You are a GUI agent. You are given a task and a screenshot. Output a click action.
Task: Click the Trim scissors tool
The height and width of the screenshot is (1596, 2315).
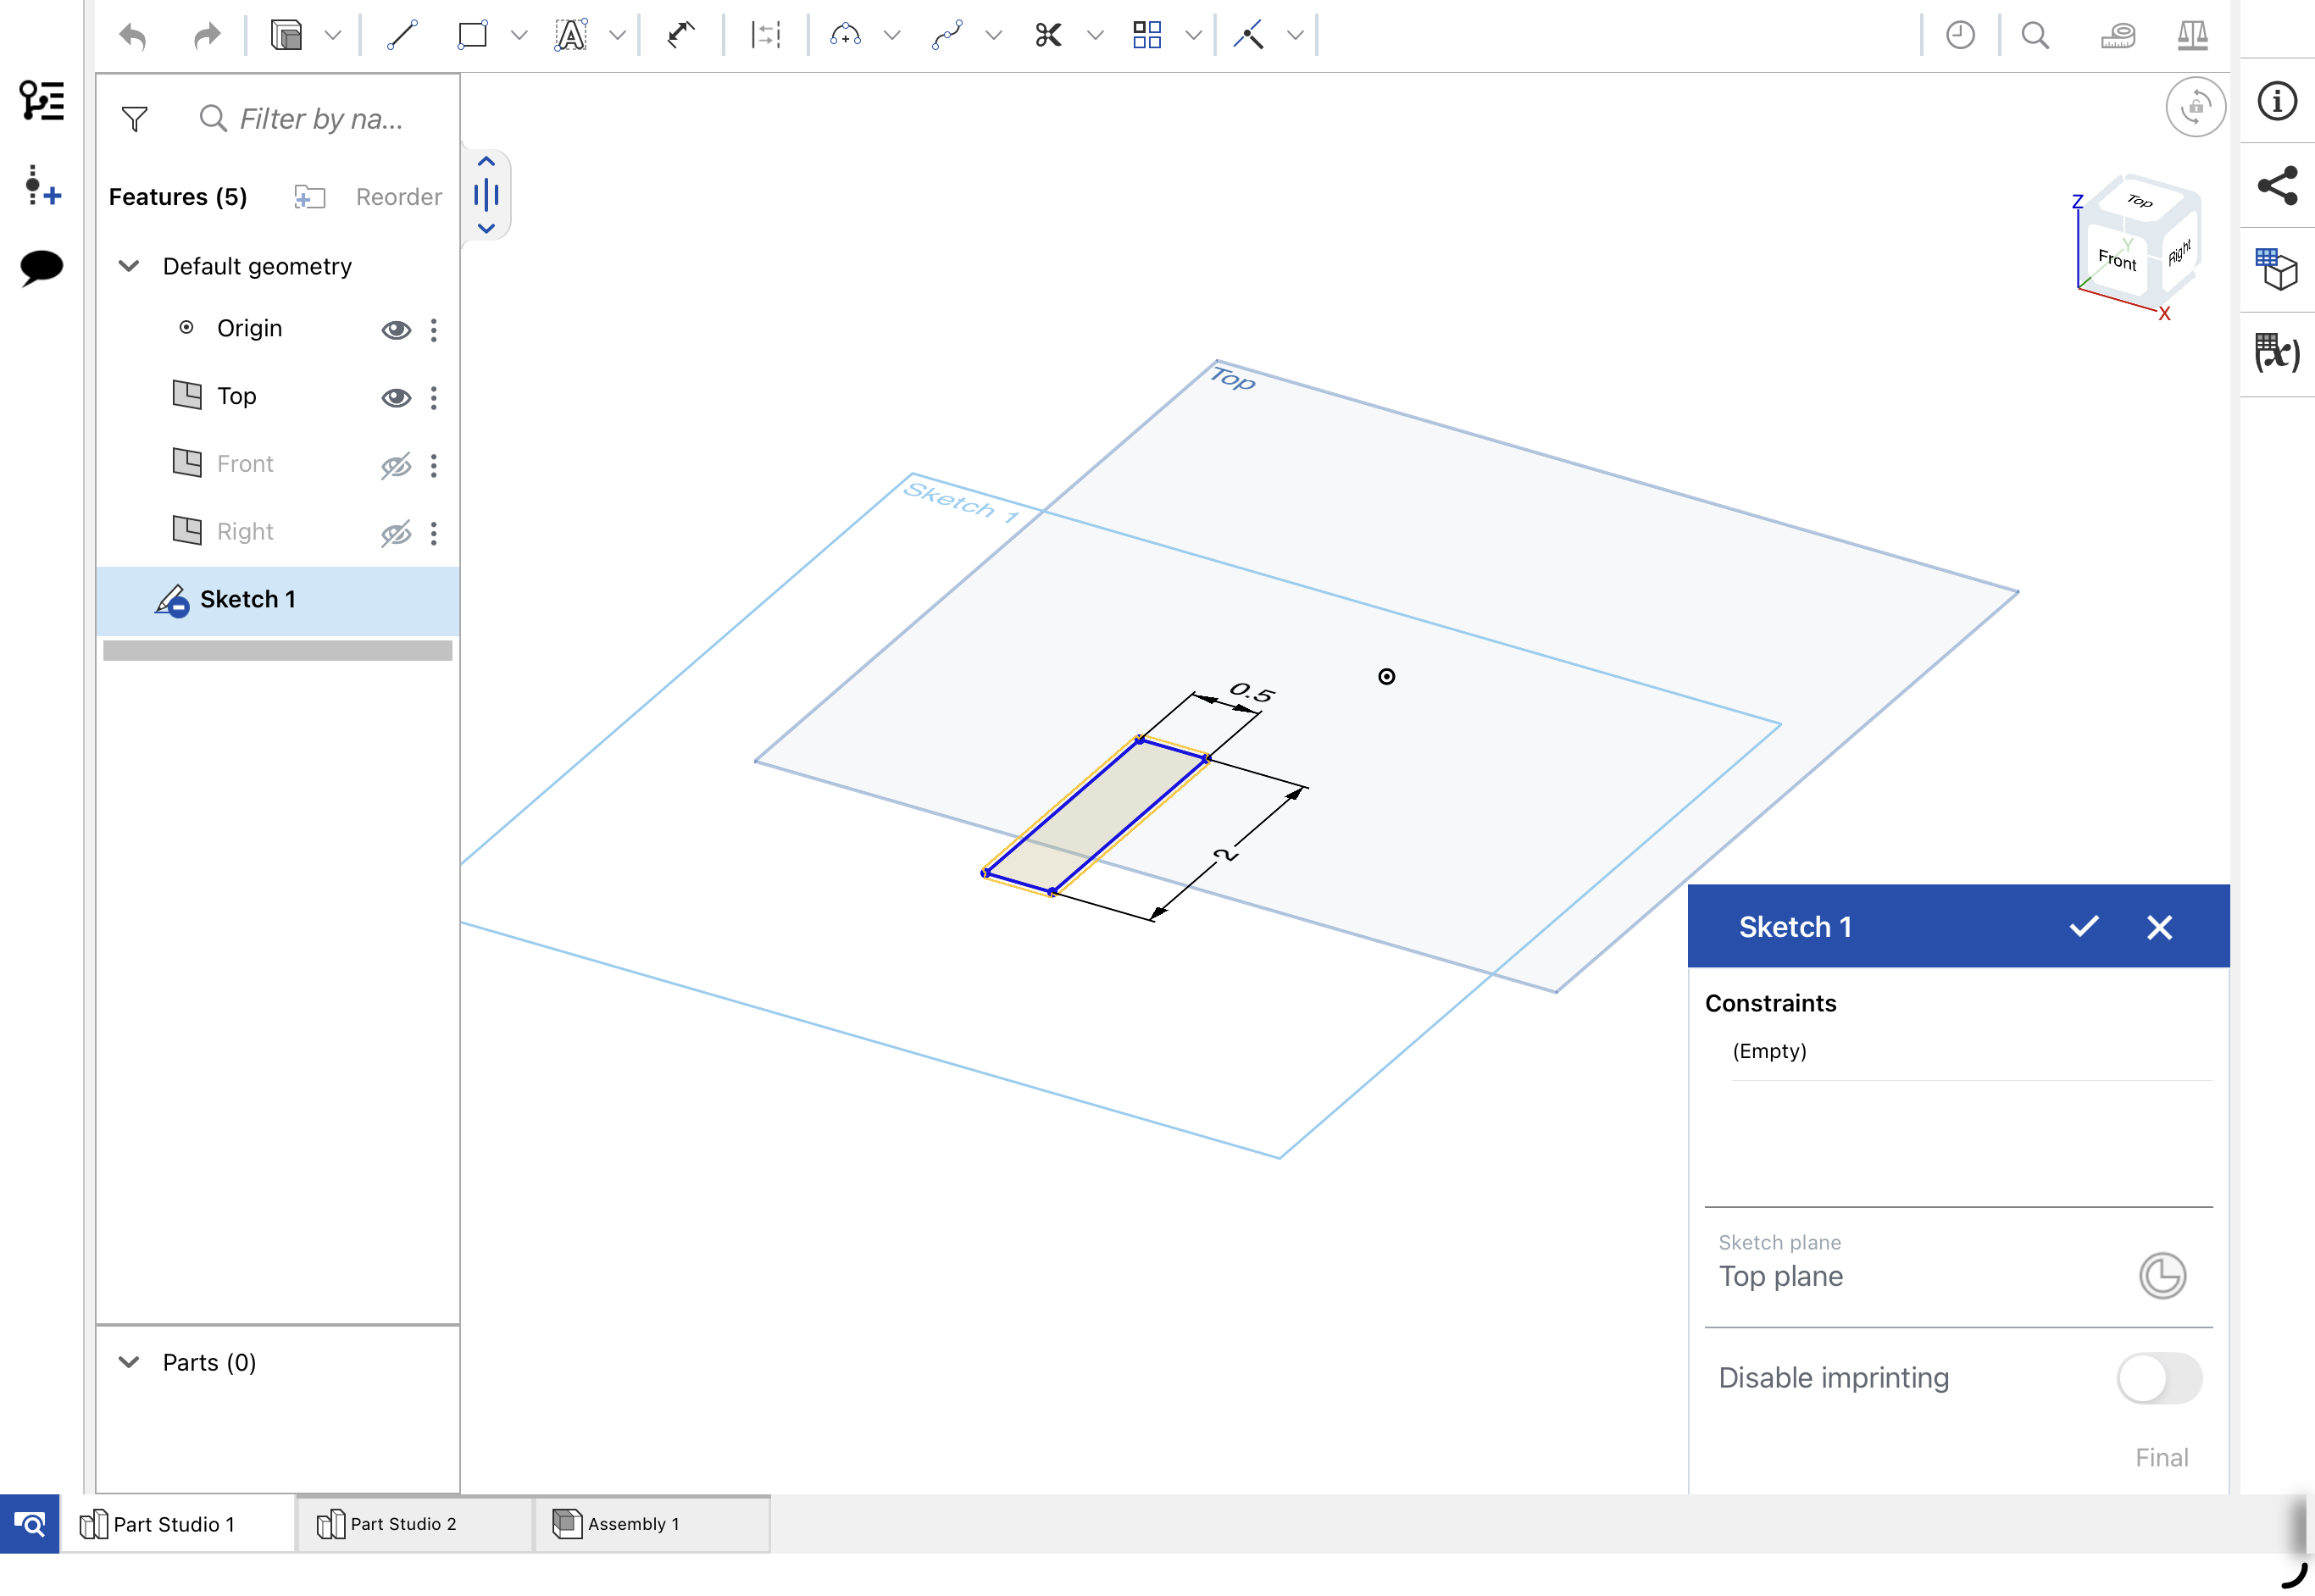tap(1048, 36)
